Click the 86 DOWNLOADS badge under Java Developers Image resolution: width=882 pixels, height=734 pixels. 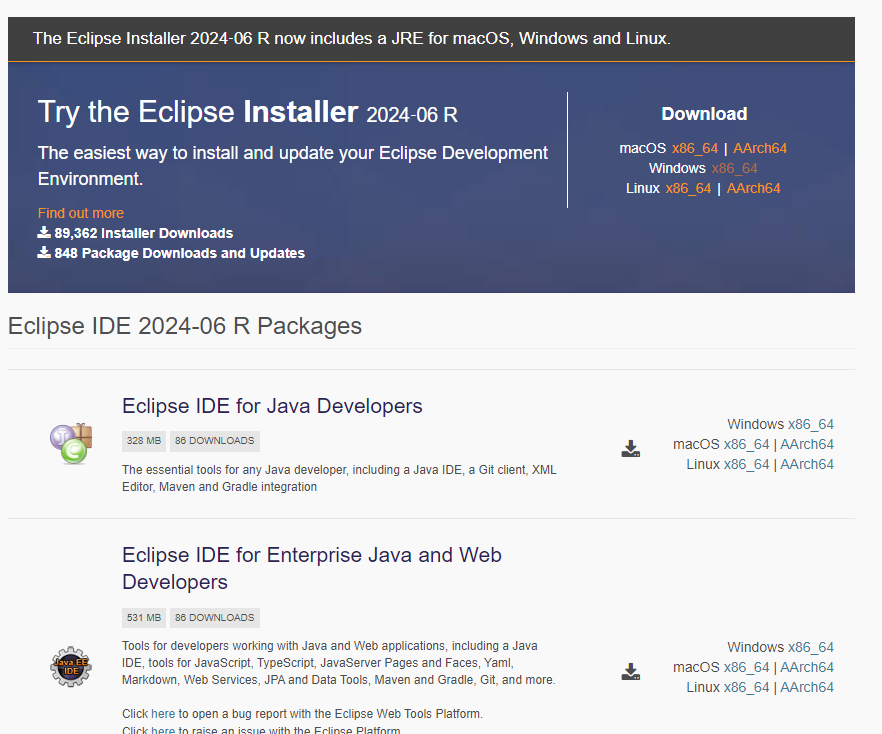(214, 441)
